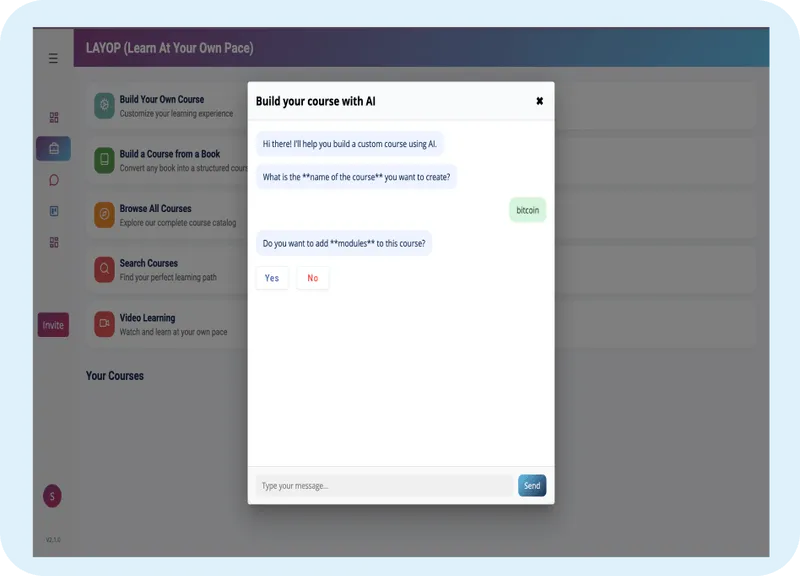The image size is (800, 576).
Task: Close the Build your course with AI dialog
Action: 539,100
